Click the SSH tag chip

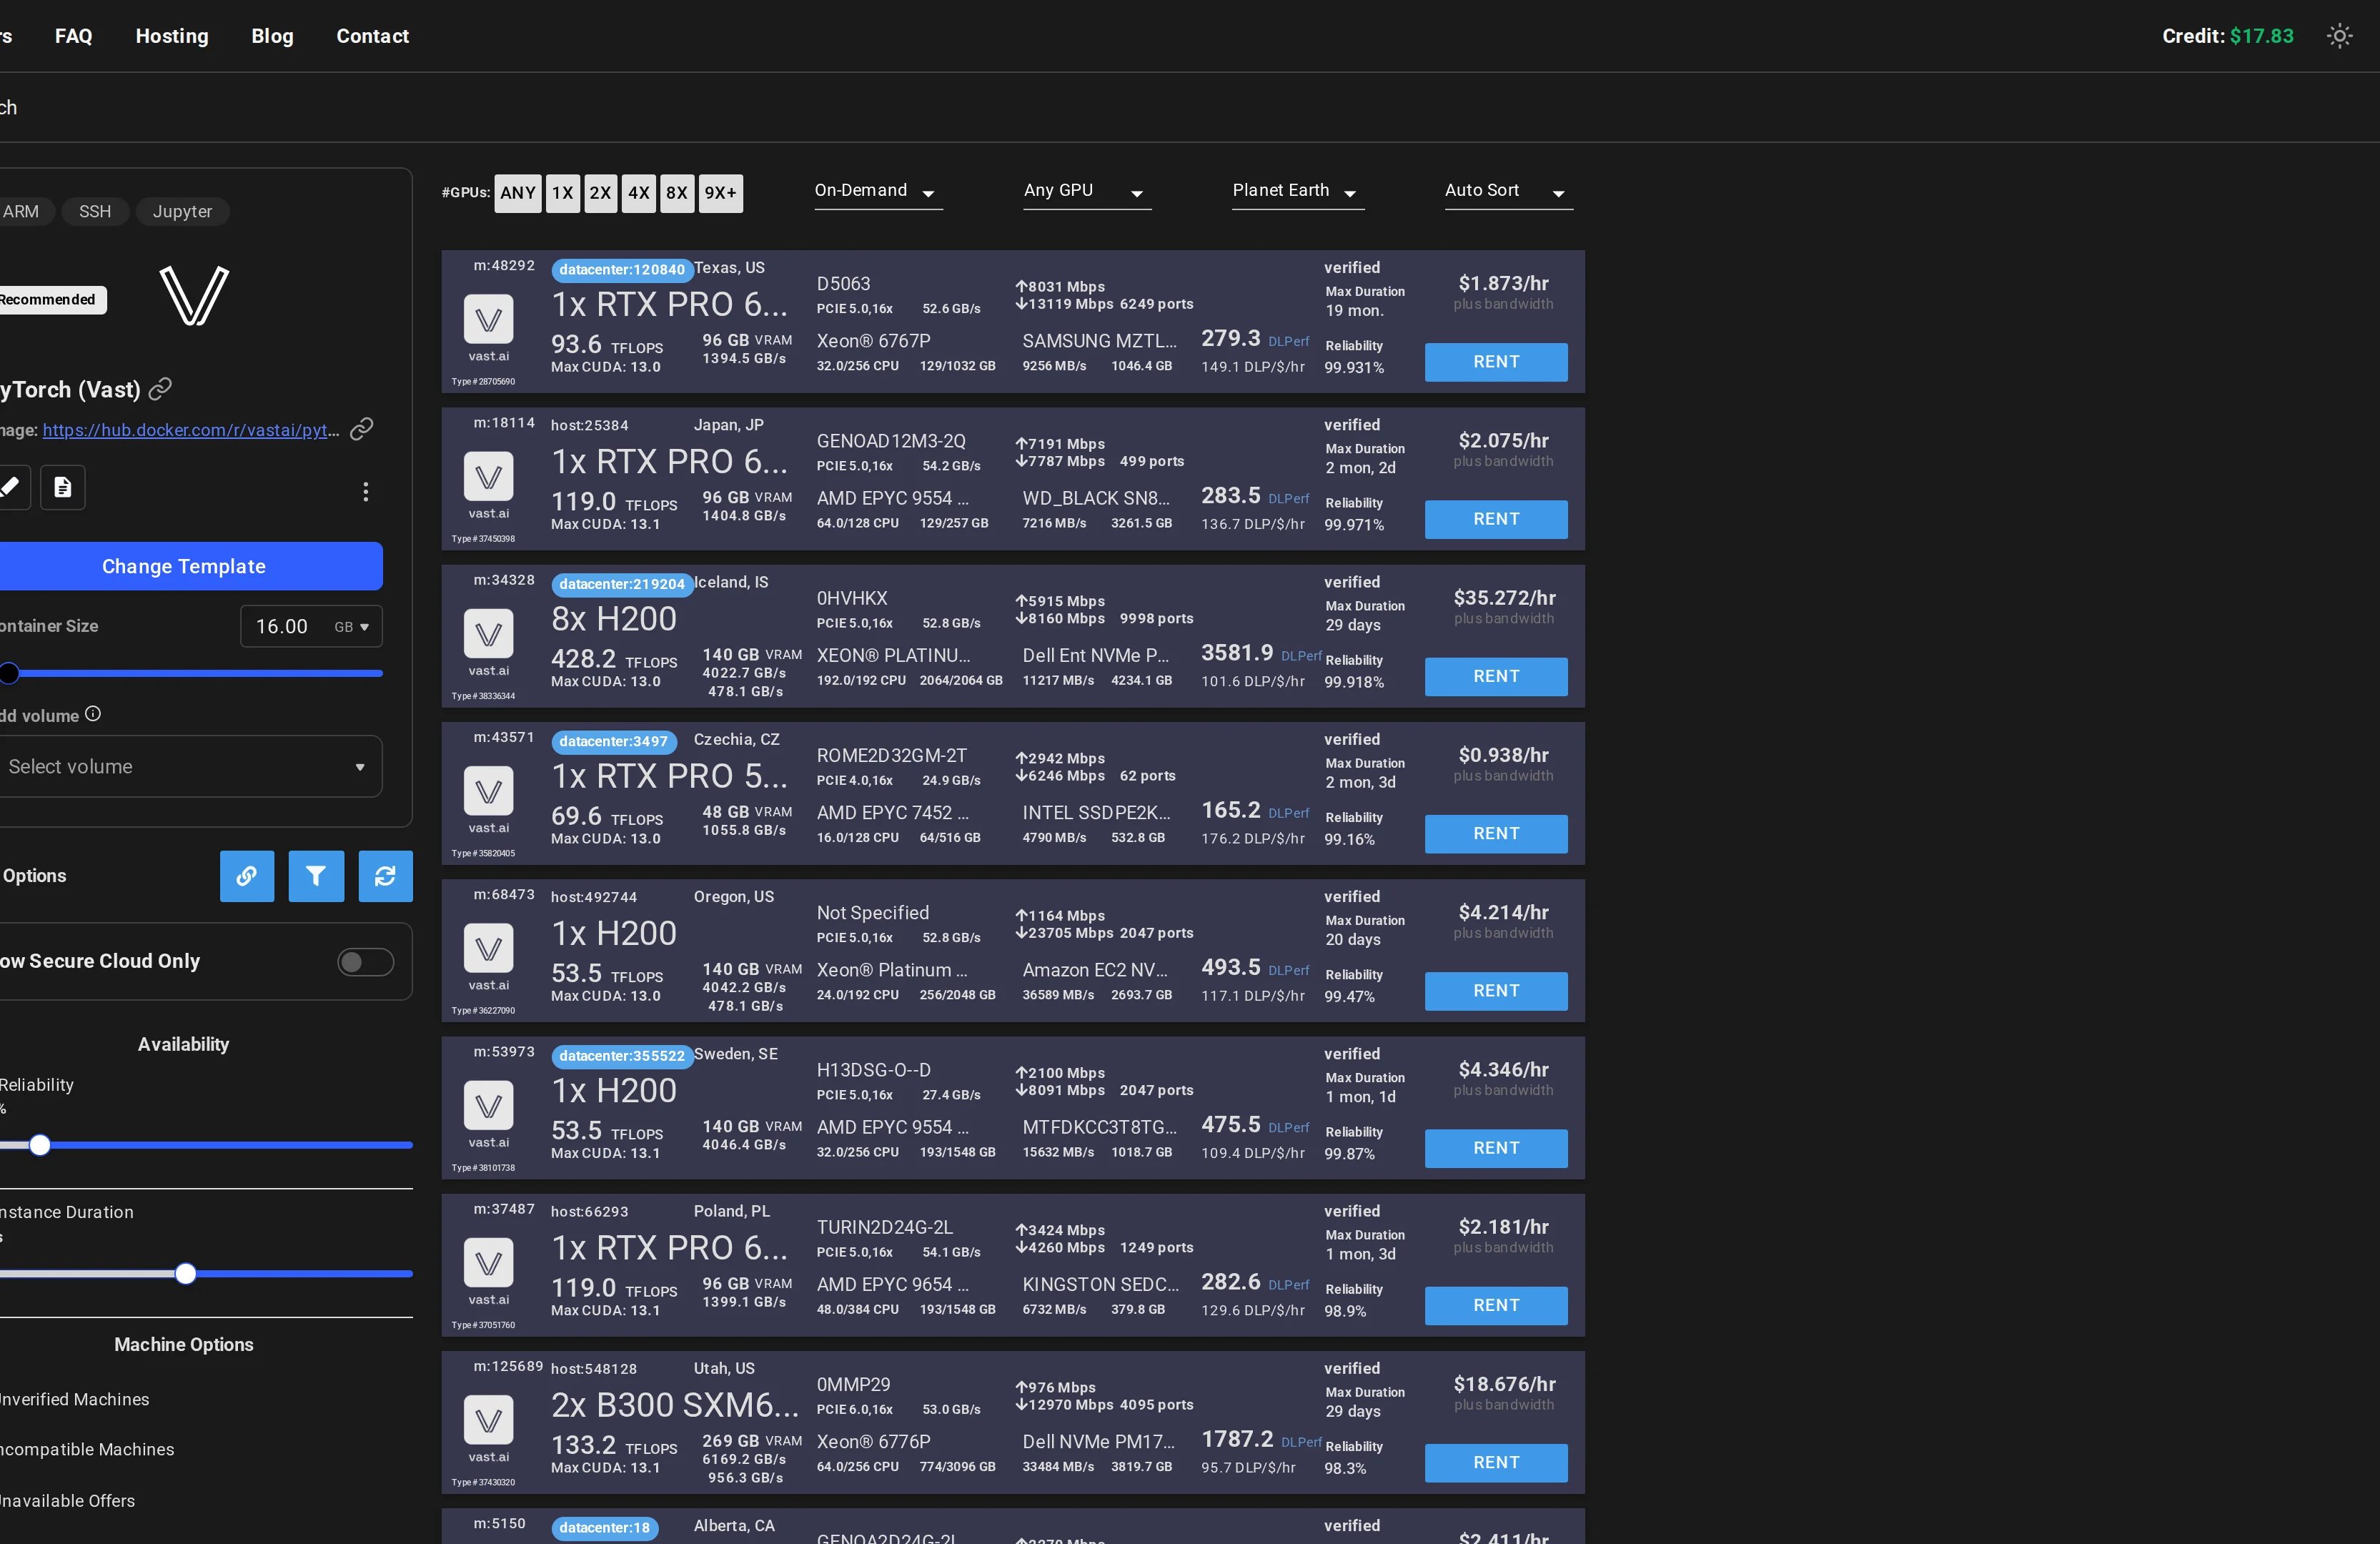pos(95,211)
